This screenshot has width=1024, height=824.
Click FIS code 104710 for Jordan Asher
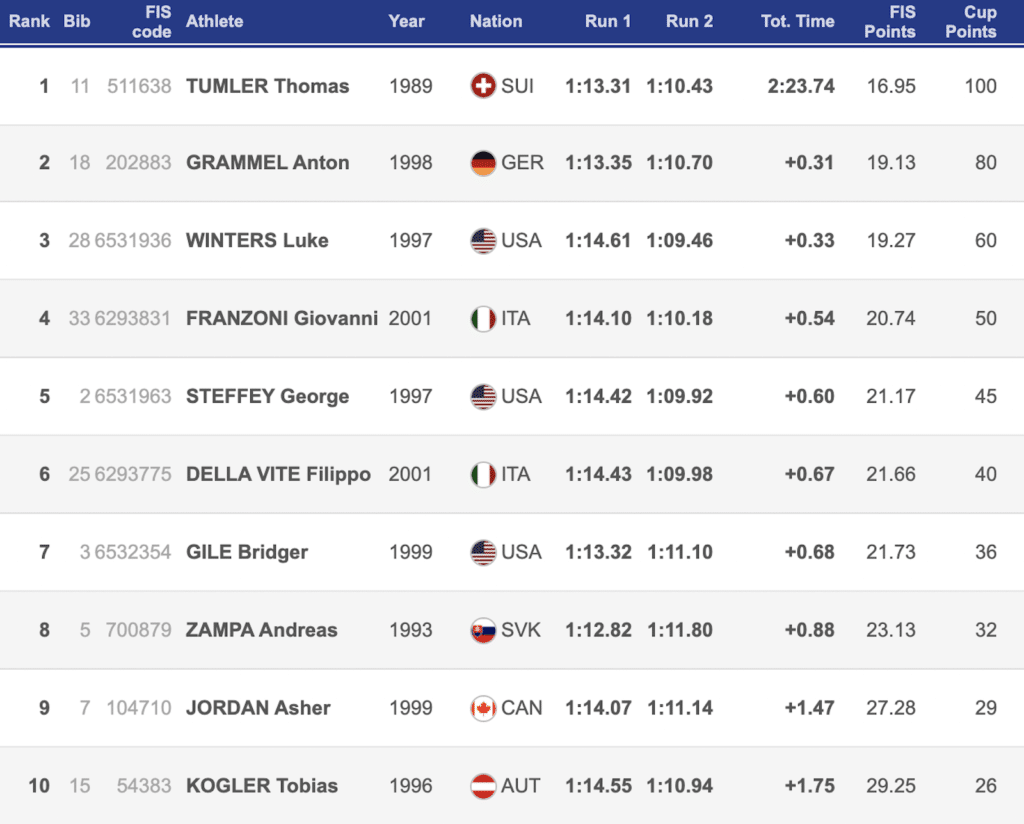pyautogui.click(x=139, y=708)
